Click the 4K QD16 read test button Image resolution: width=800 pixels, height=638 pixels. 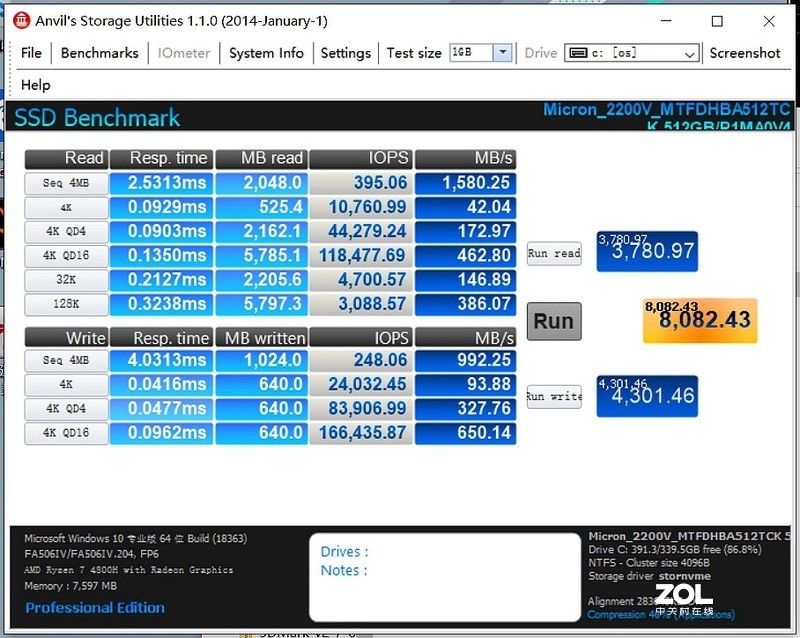tap(66, 255)
